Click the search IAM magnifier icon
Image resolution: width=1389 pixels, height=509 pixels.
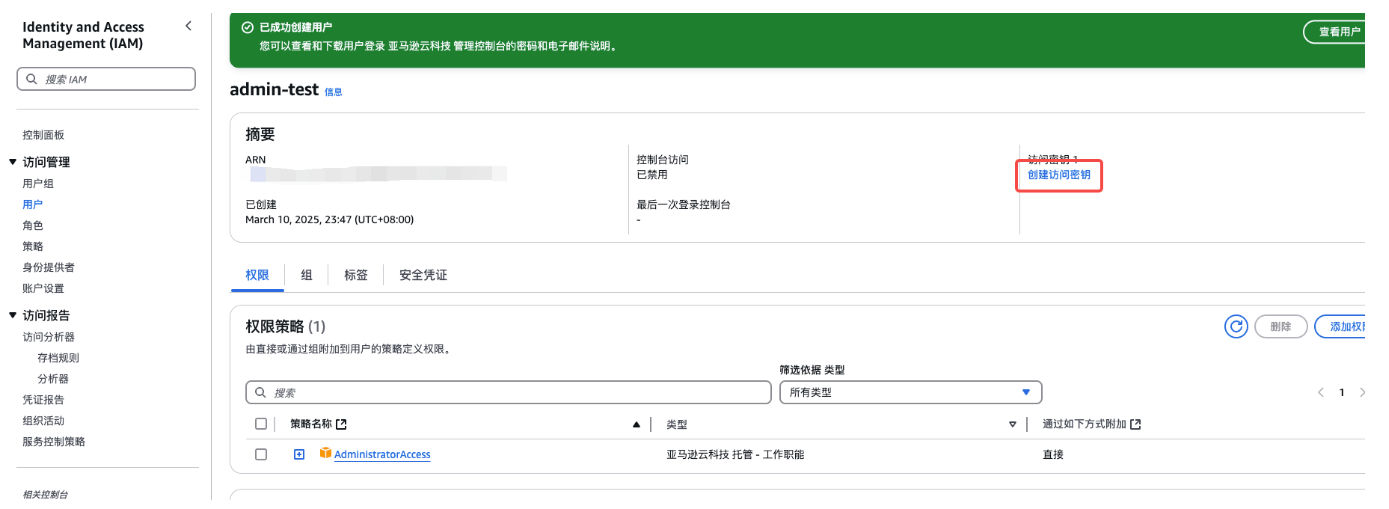(x=31, y=79)
